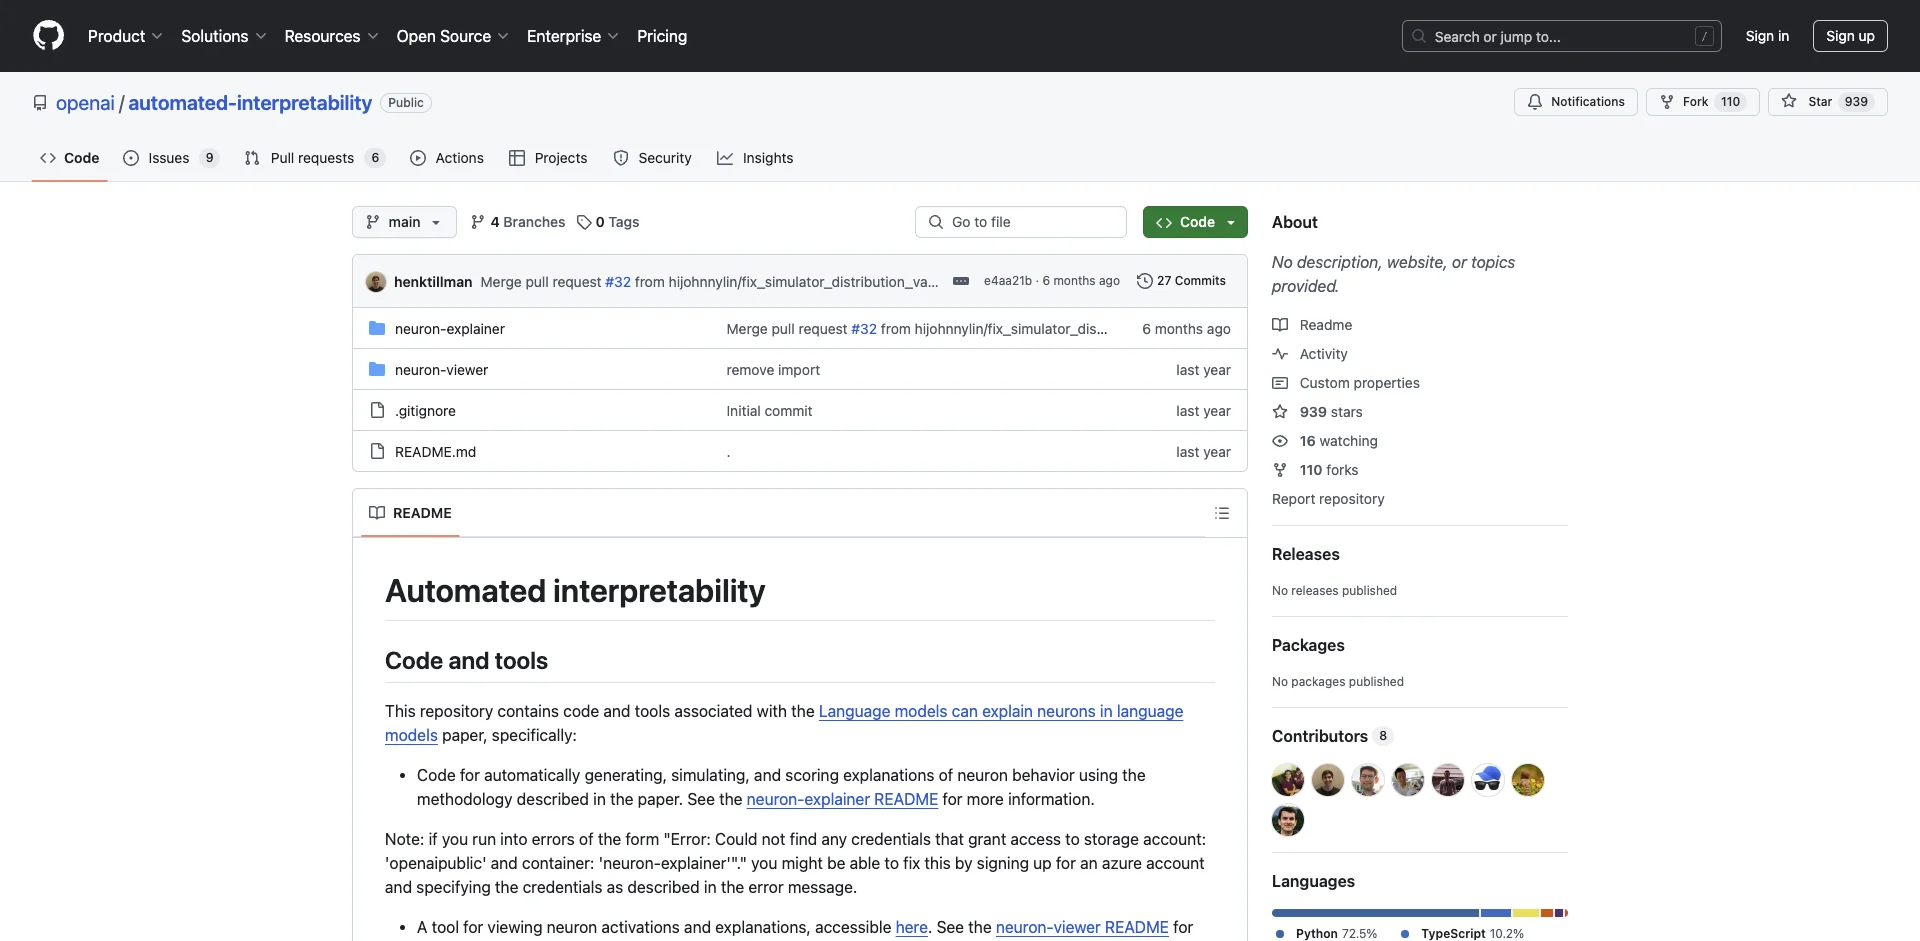Open the neuron-explainer folder
The image size is (1920, 941).
[449, 329]
